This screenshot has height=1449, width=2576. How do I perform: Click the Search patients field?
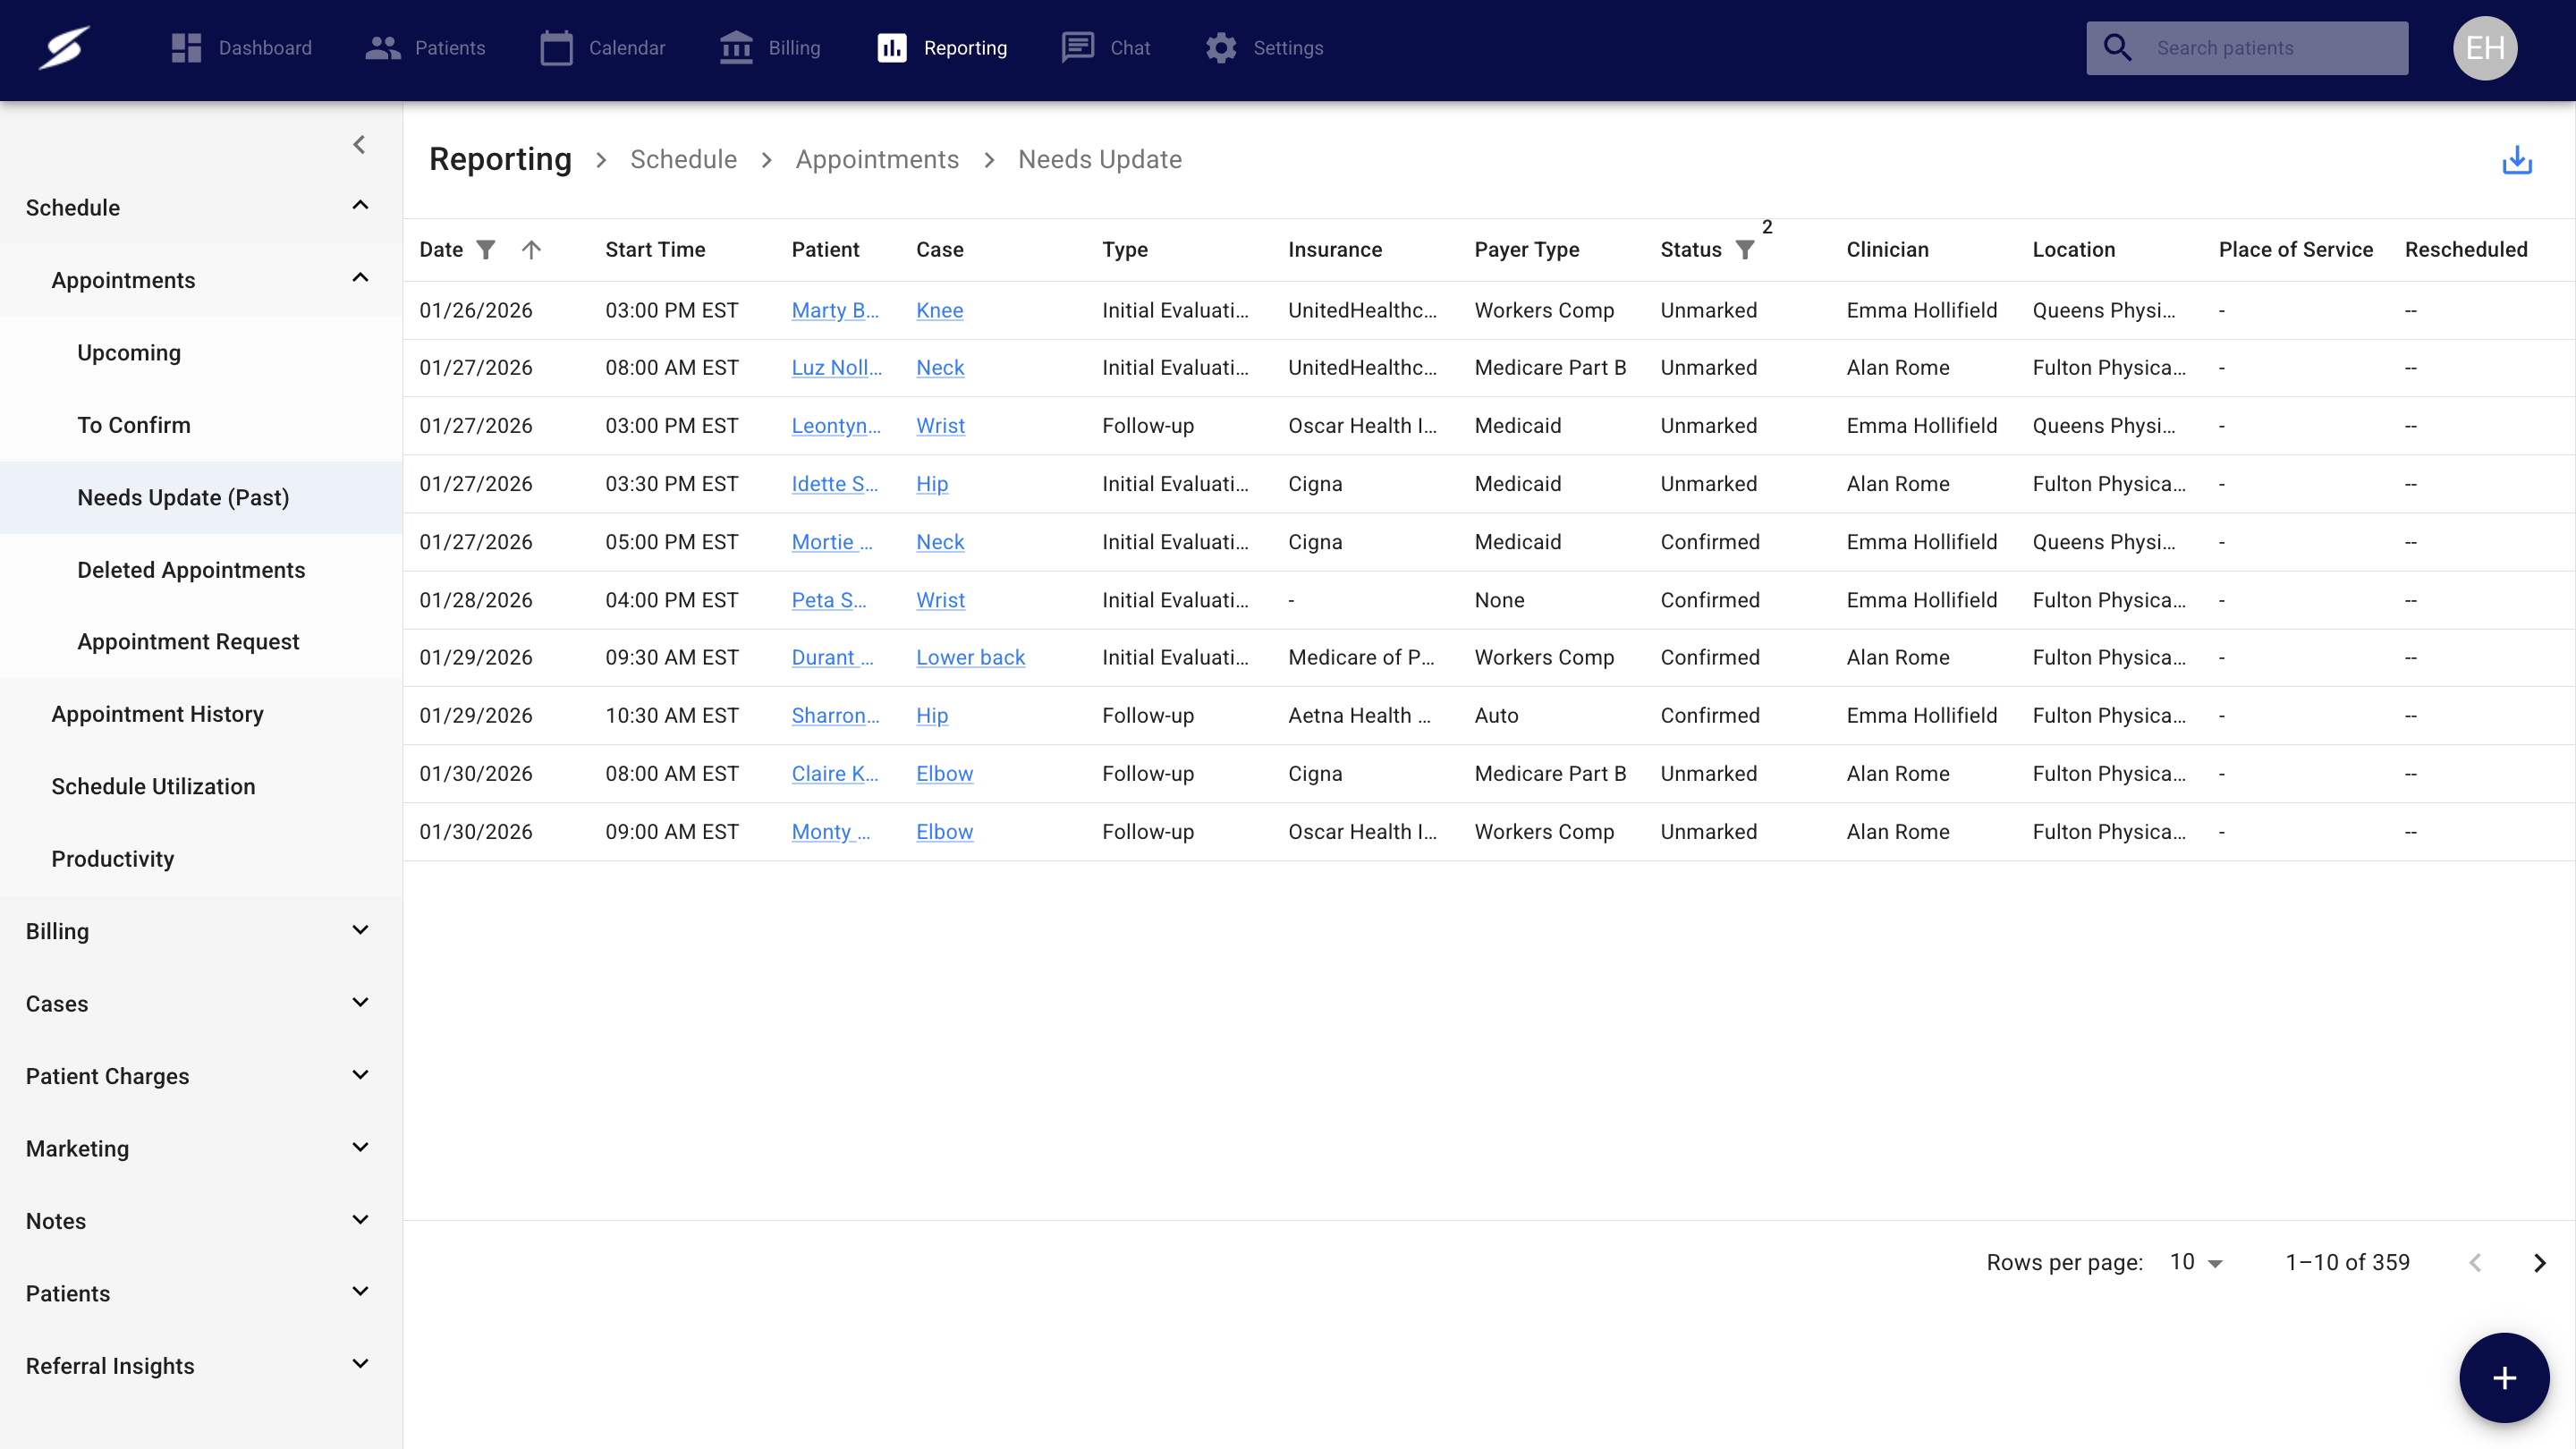(x=2270, y=48)
